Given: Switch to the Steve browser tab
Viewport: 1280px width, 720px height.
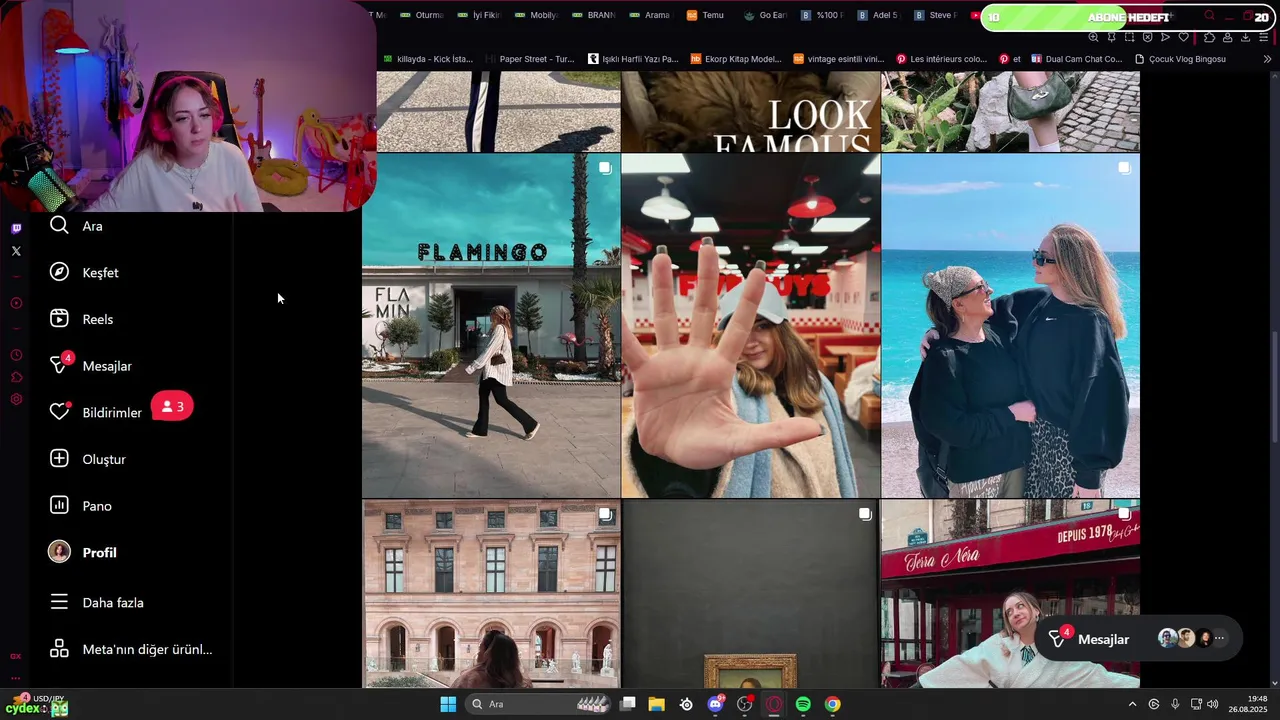Looking at the screenshot, I should click(x=934, y=15).
